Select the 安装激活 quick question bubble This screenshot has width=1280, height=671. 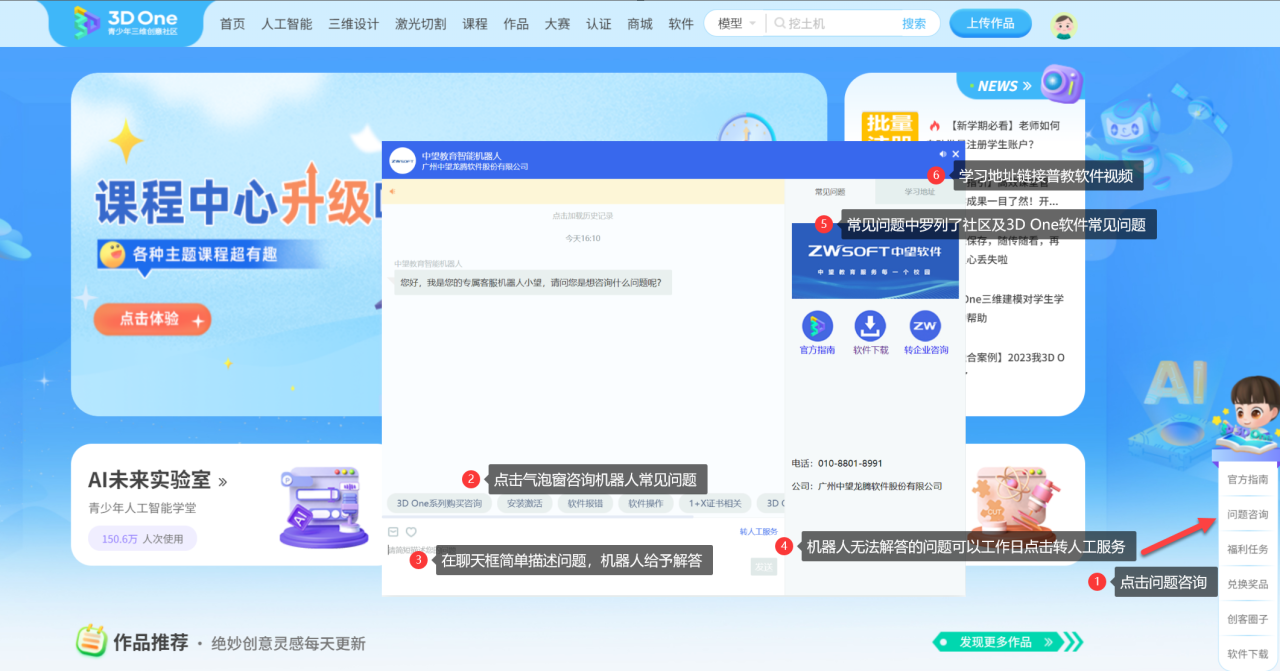click(x=524, y=503)
